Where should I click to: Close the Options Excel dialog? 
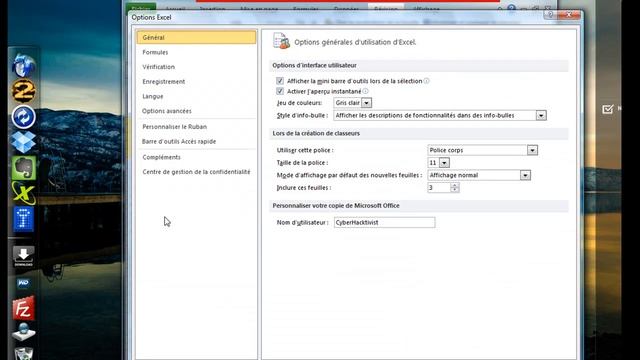coord(569,14)
